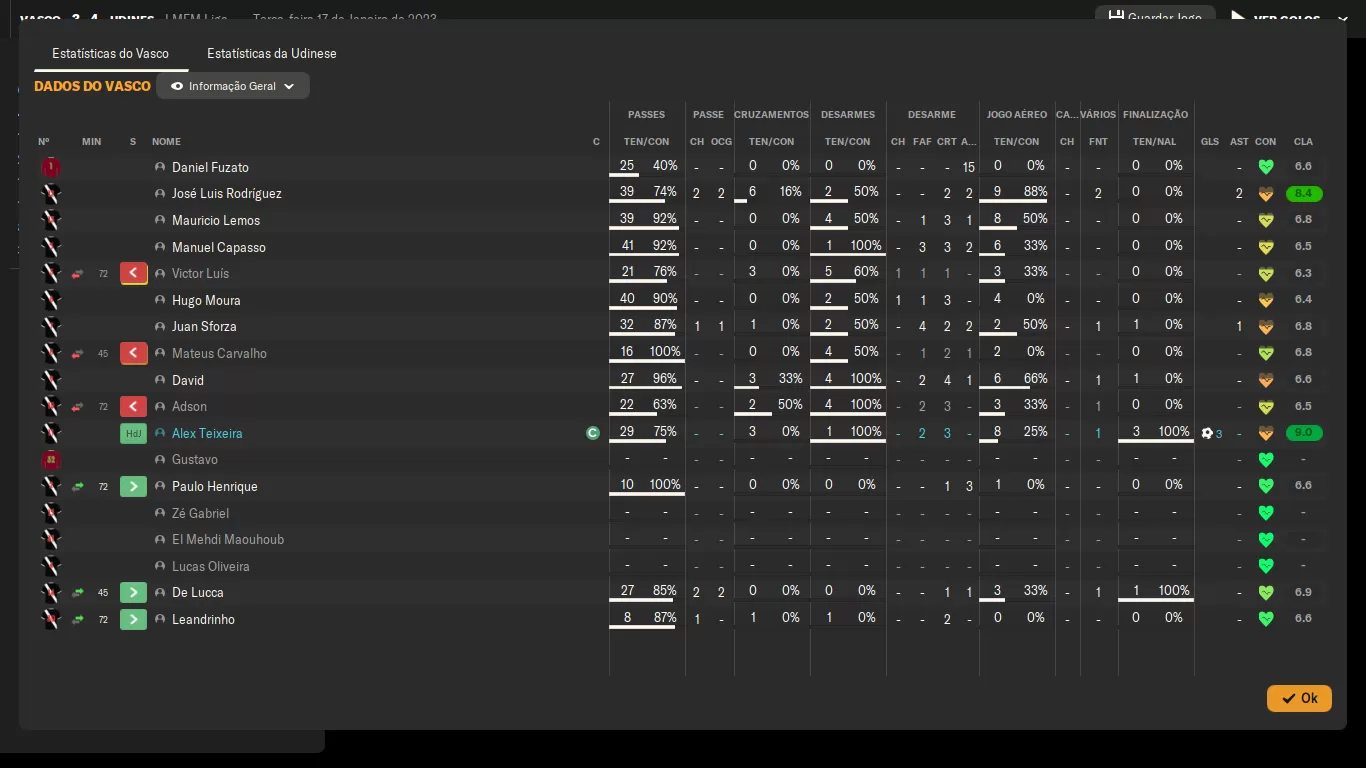The height and width of the screenshot is (768, 1366).
Task: Open player José Luis Rodríguez
Action: [227, 194]
